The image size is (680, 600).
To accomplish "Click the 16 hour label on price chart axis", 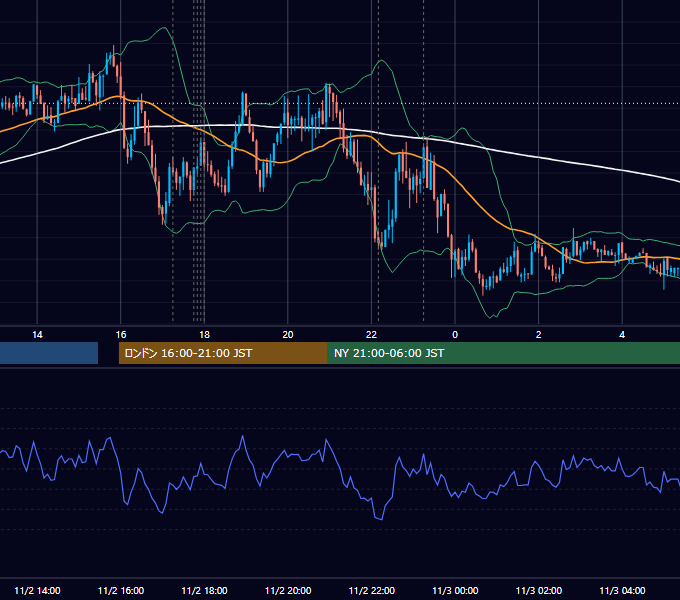I will pos(121,335).
